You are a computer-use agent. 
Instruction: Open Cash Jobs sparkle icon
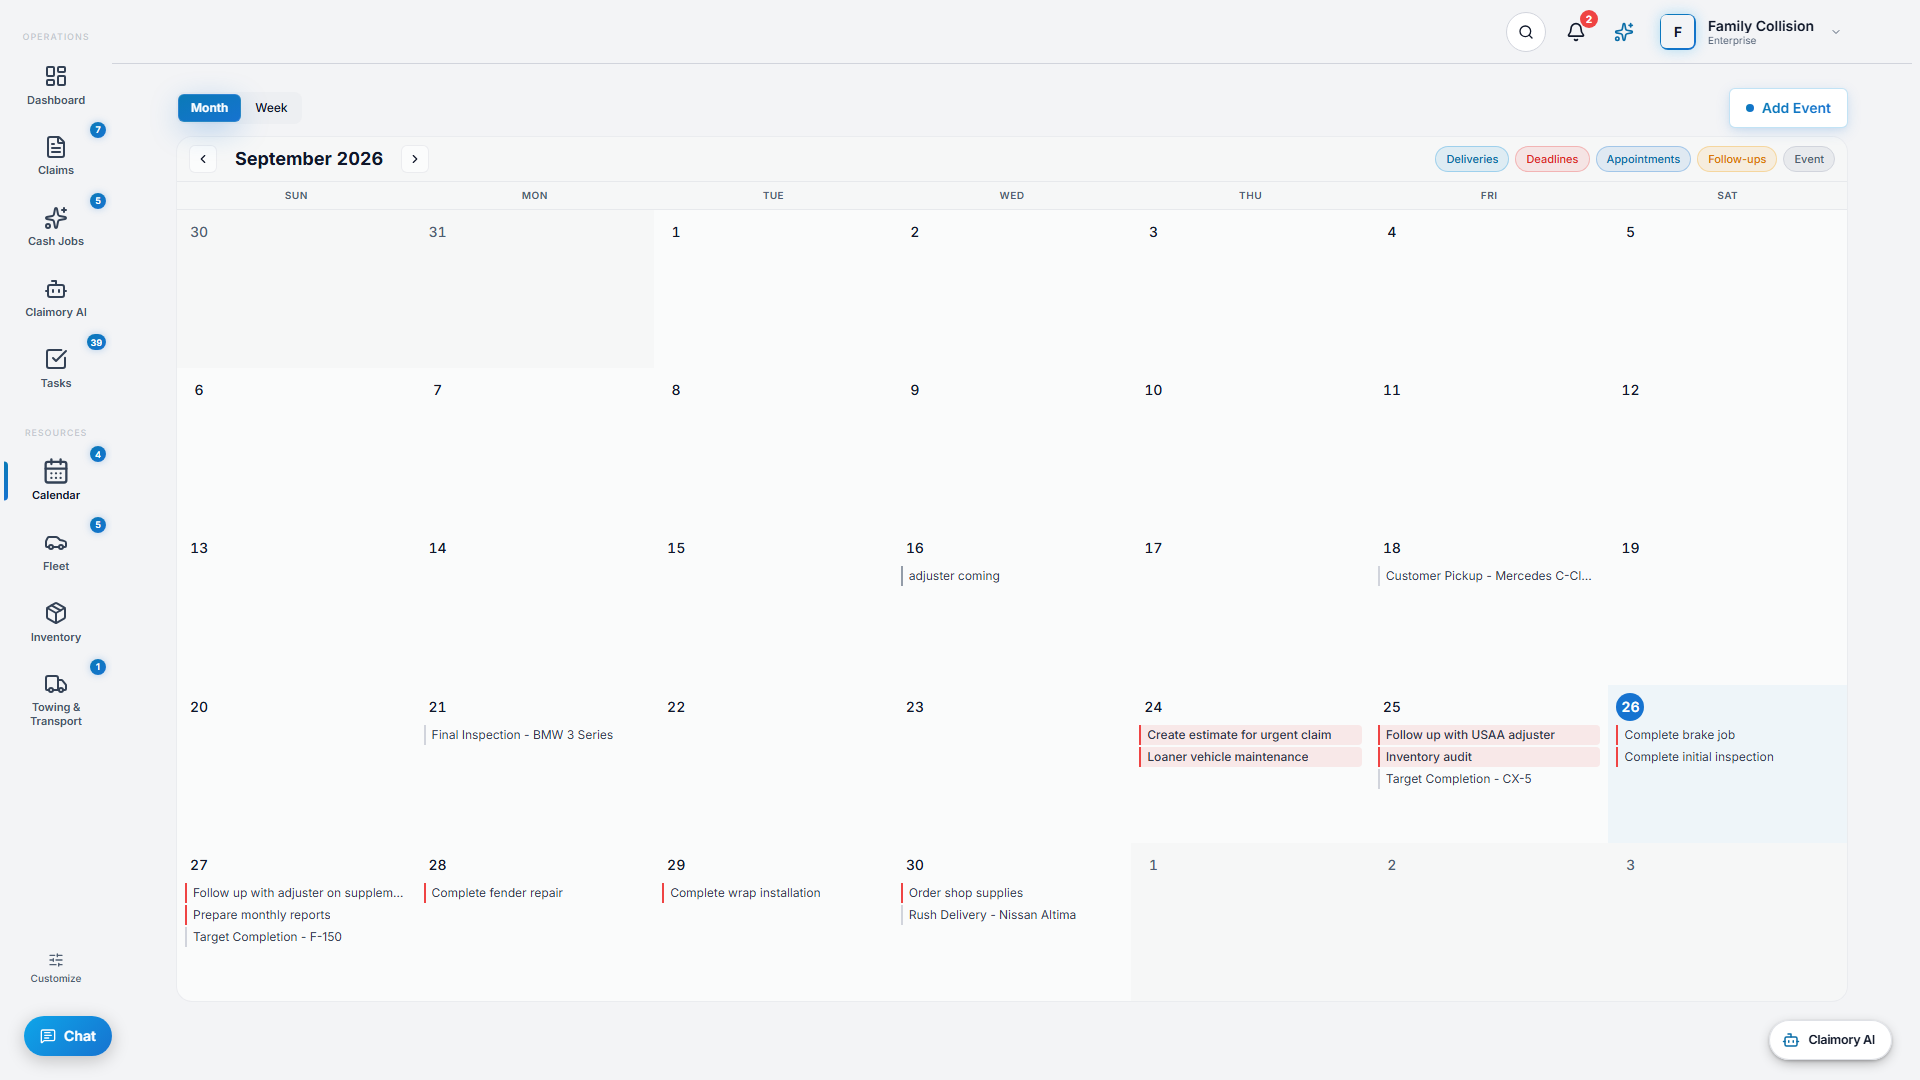[x=56, y=218]
